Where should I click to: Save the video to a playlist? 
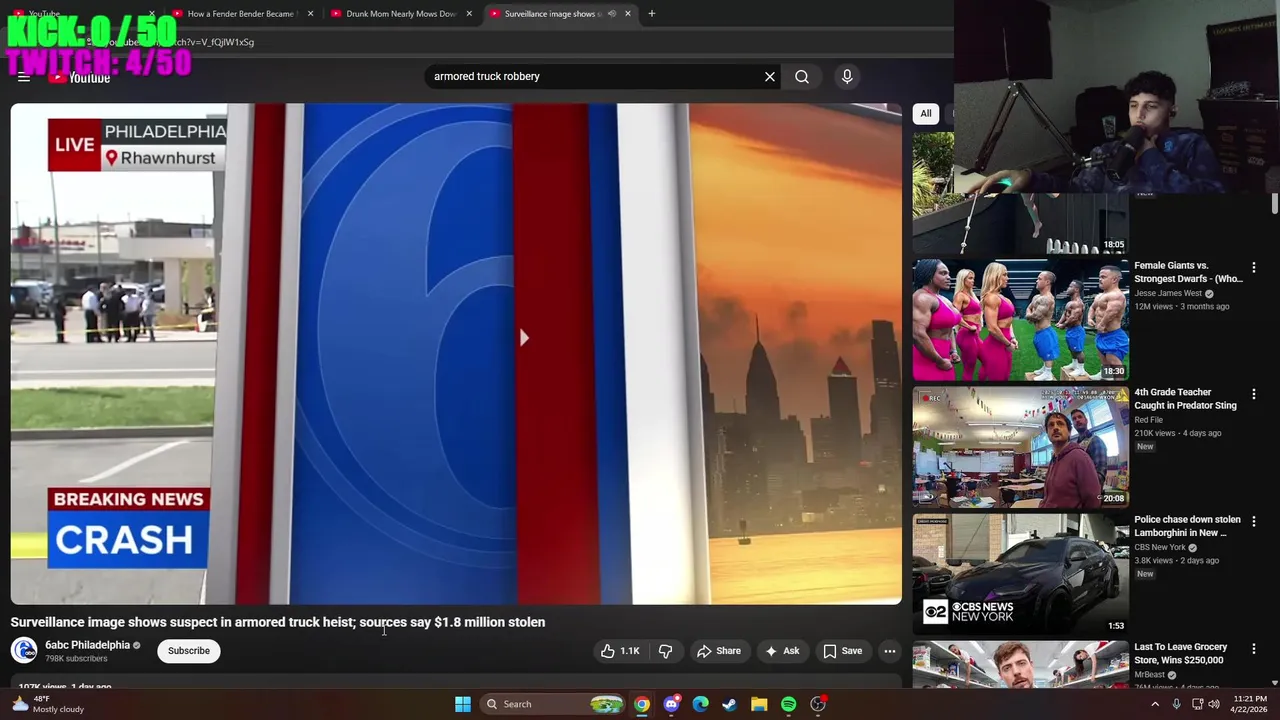pyautogui.click(x=842, y=651)
